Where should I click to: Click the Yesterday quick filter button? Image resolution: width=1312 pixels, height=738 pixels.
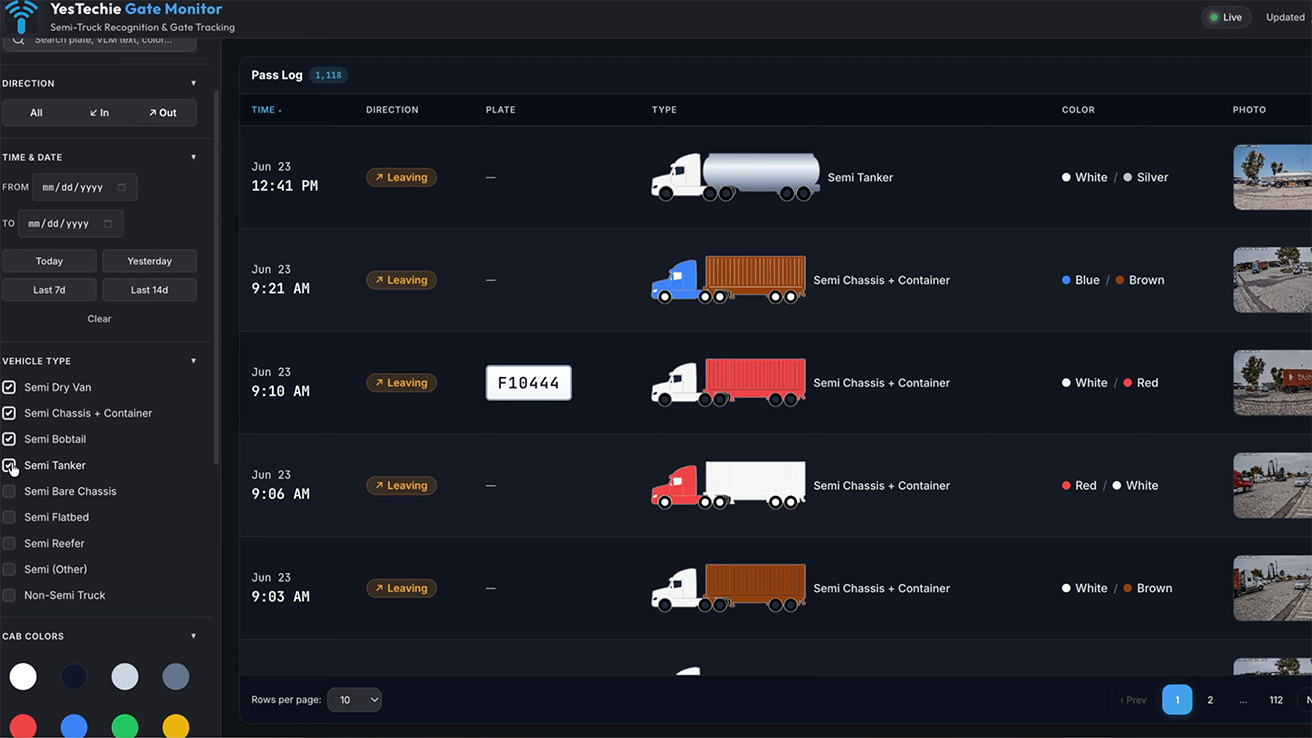pyautogui.click(x=150, y=261)
